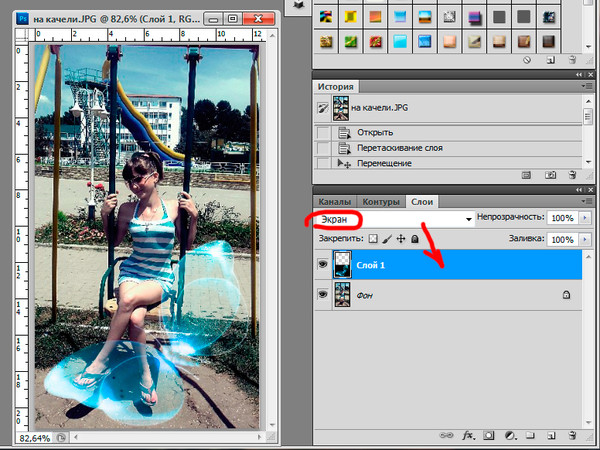The width and height of the screenshot is (600, 450).
Task: Click the Layers list scroll down arrow
Action: [589, 422]
